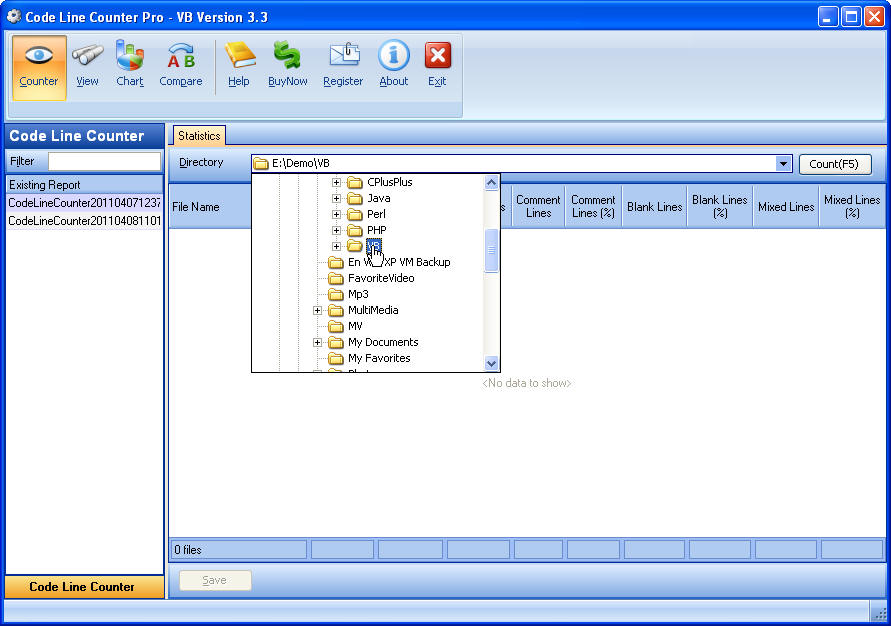Click the My Favorites folder icon
891x626 pixels.
pos(336,358)
